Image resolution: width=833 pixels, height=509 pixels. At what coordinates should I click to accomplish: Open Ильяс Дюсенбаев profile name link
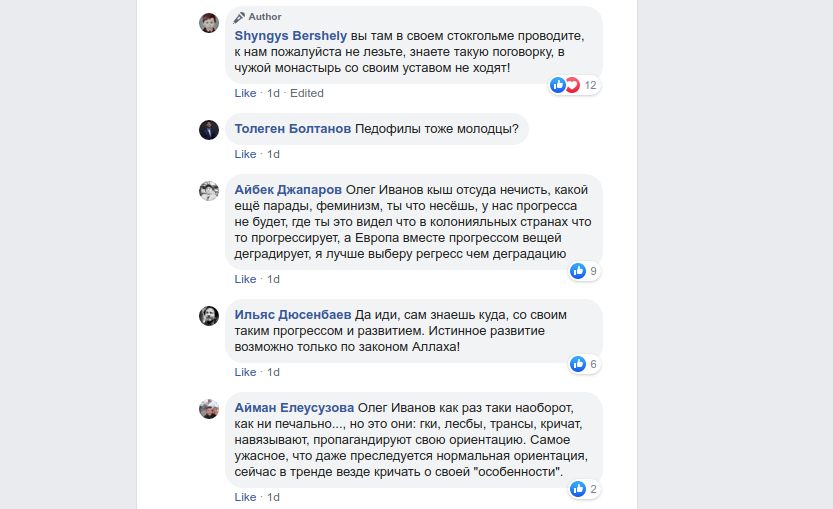click(x=293, y=313)
